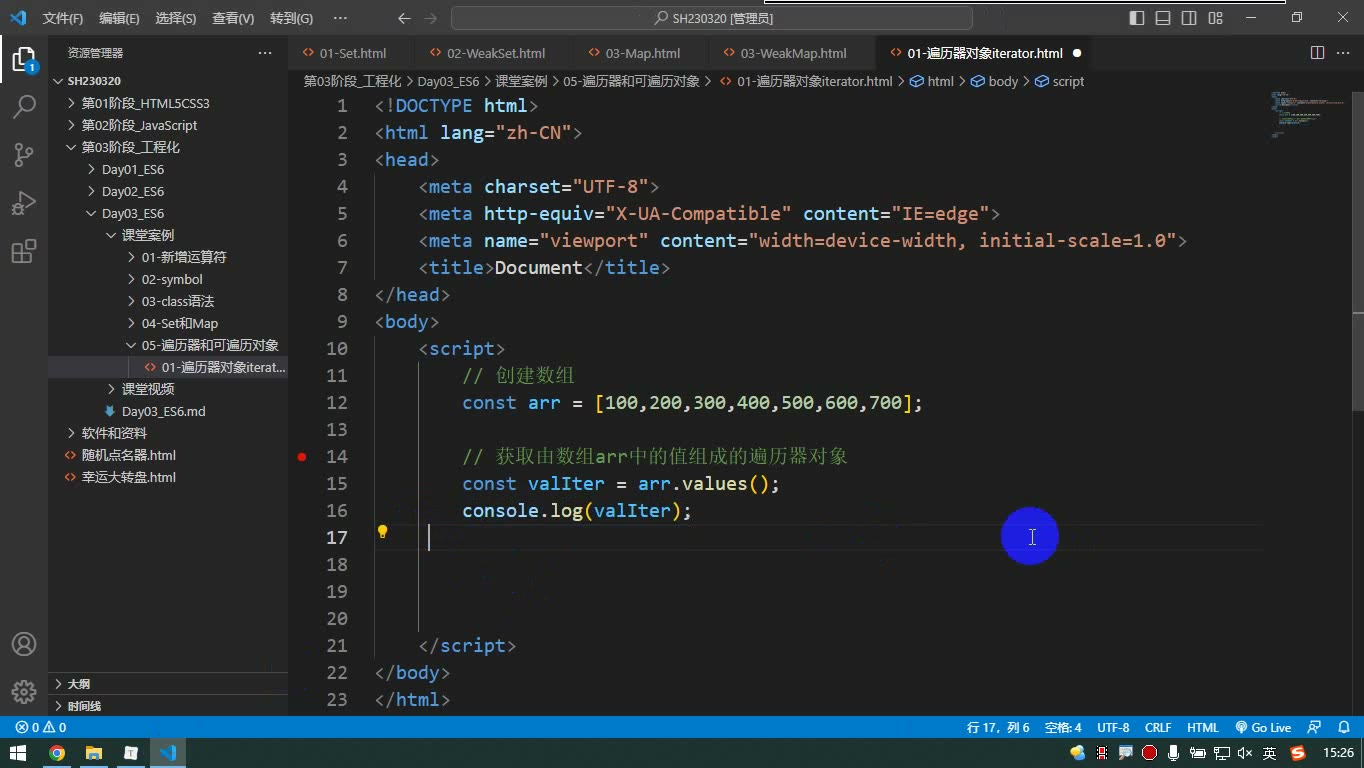Open Chrome from the Windows taskbar
Viewport: 1364px width, 768px height.
coord(57,753)
